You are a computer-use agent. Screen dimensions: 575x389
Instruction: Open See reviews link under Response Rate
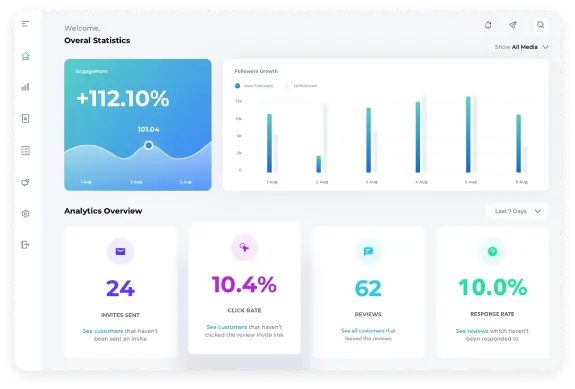[x=472, y=331]
